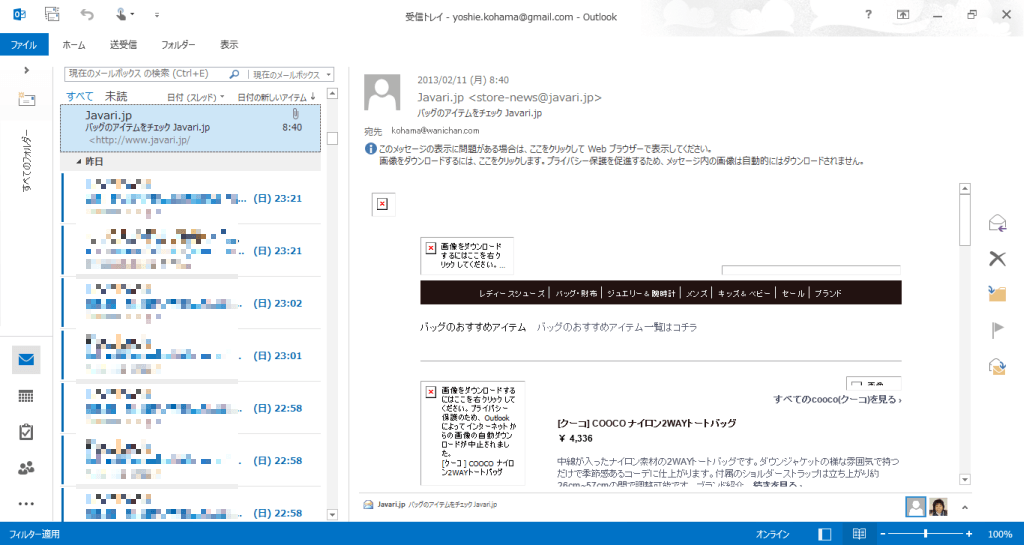1024x545 pixels.
Task: Toggle Touch/Mouse mode icon
Action: click(x=121, y=14)
